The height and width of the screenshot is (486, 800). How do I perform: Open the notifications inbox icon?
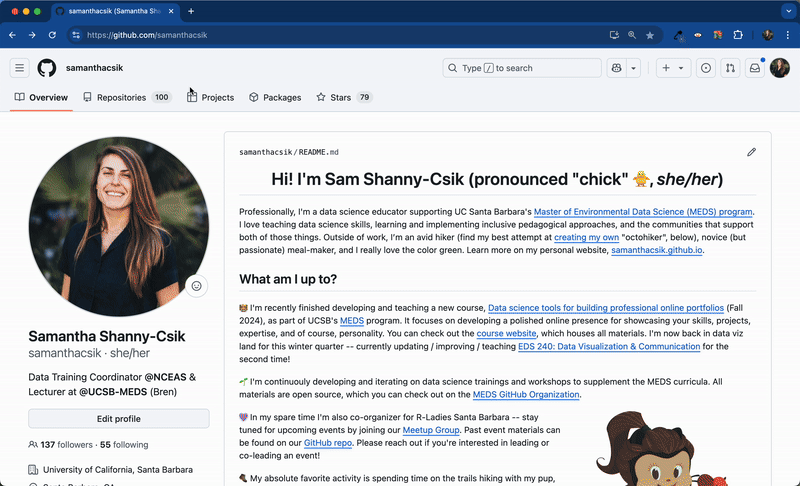(755, 68)
